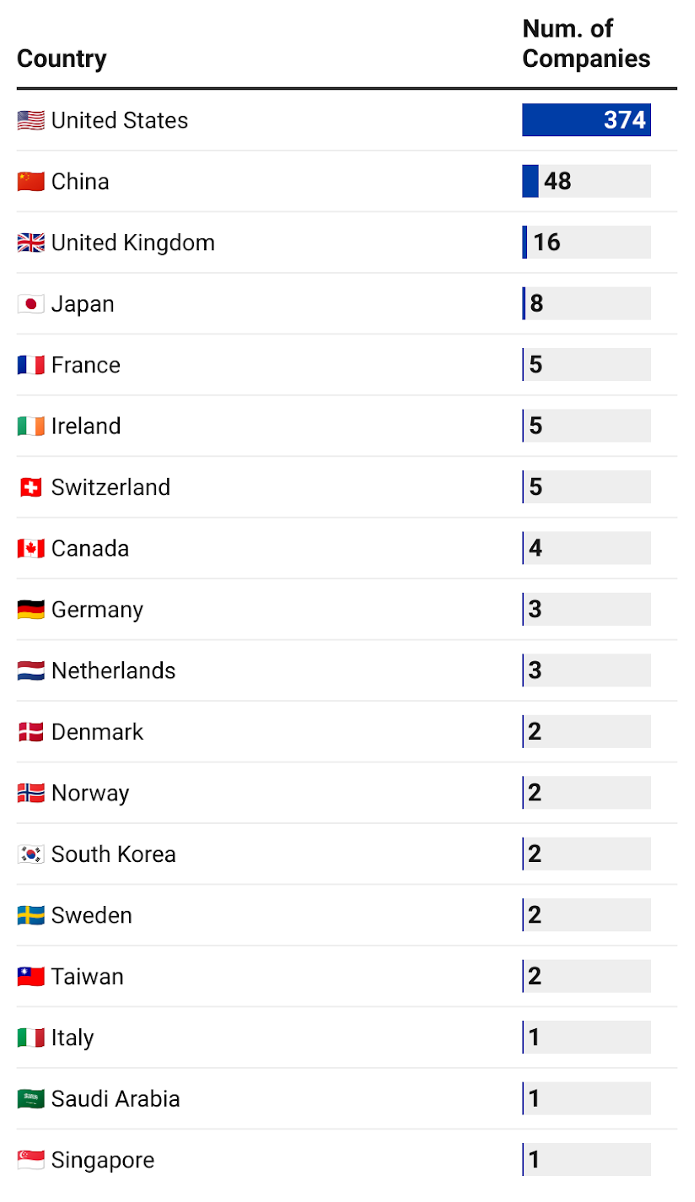This screenshot has width=695, height=1202.
Task: Click the Saudi Arabia flag icon
Action: [x=31, y=1099]
